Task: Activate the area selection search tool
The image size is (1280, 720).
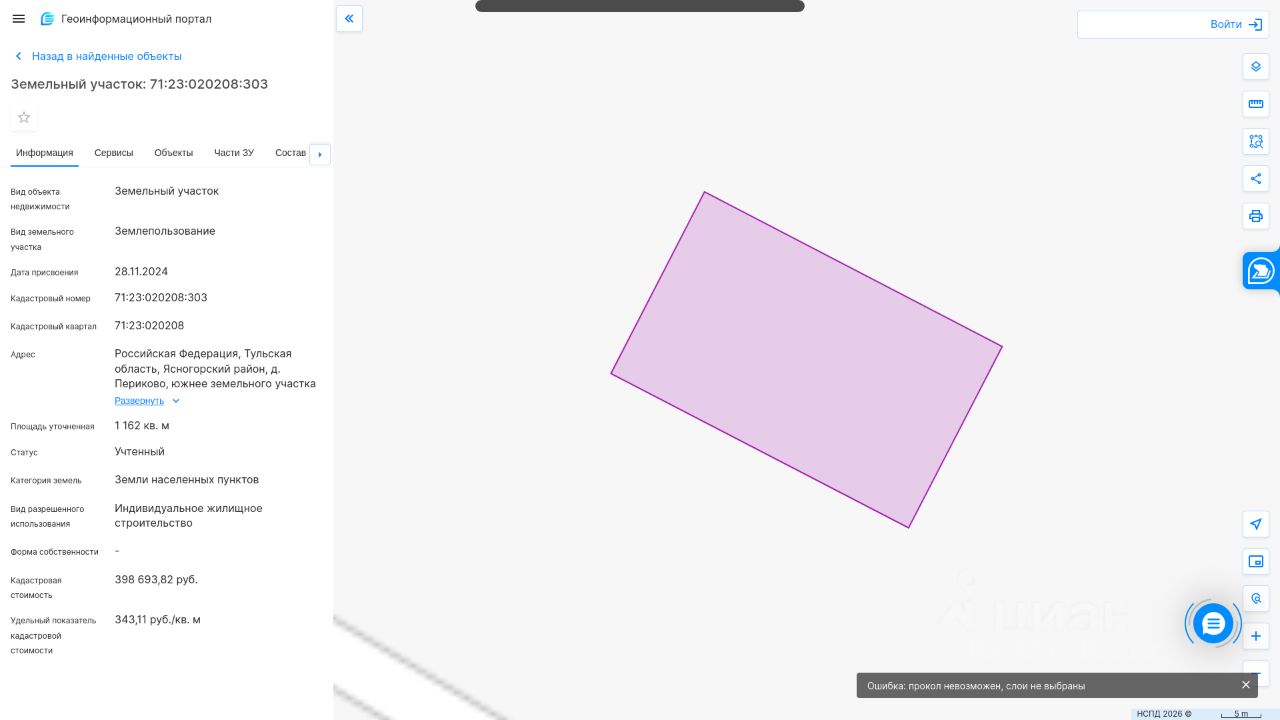Action: click(x=1256, y=141)
